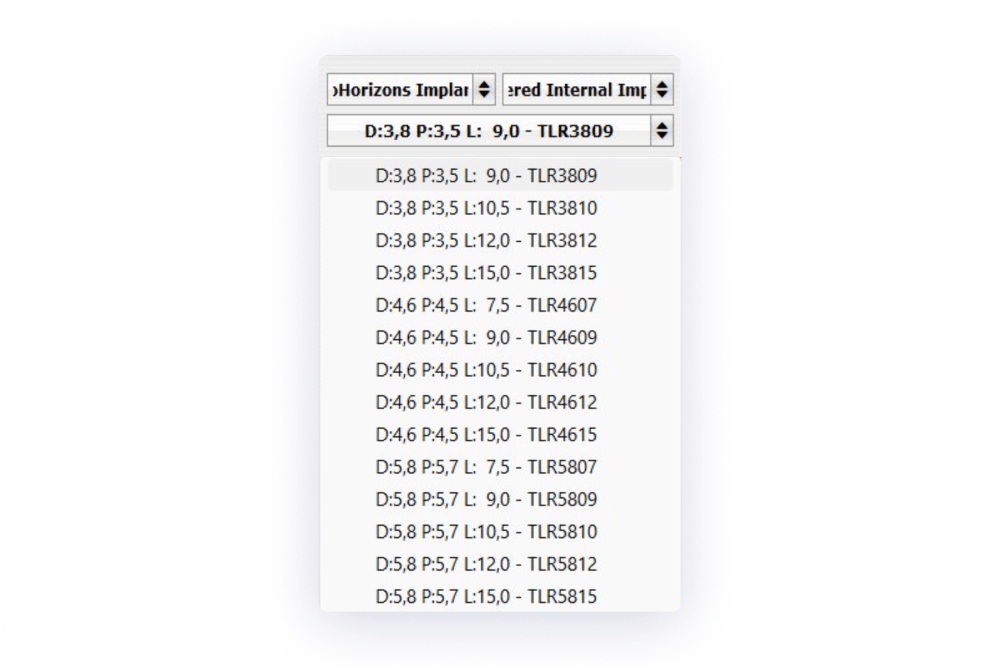Click the implant type dropdown stepper arrows
The width and height of the screenshot is (1000, 667).
click(662, 89)
